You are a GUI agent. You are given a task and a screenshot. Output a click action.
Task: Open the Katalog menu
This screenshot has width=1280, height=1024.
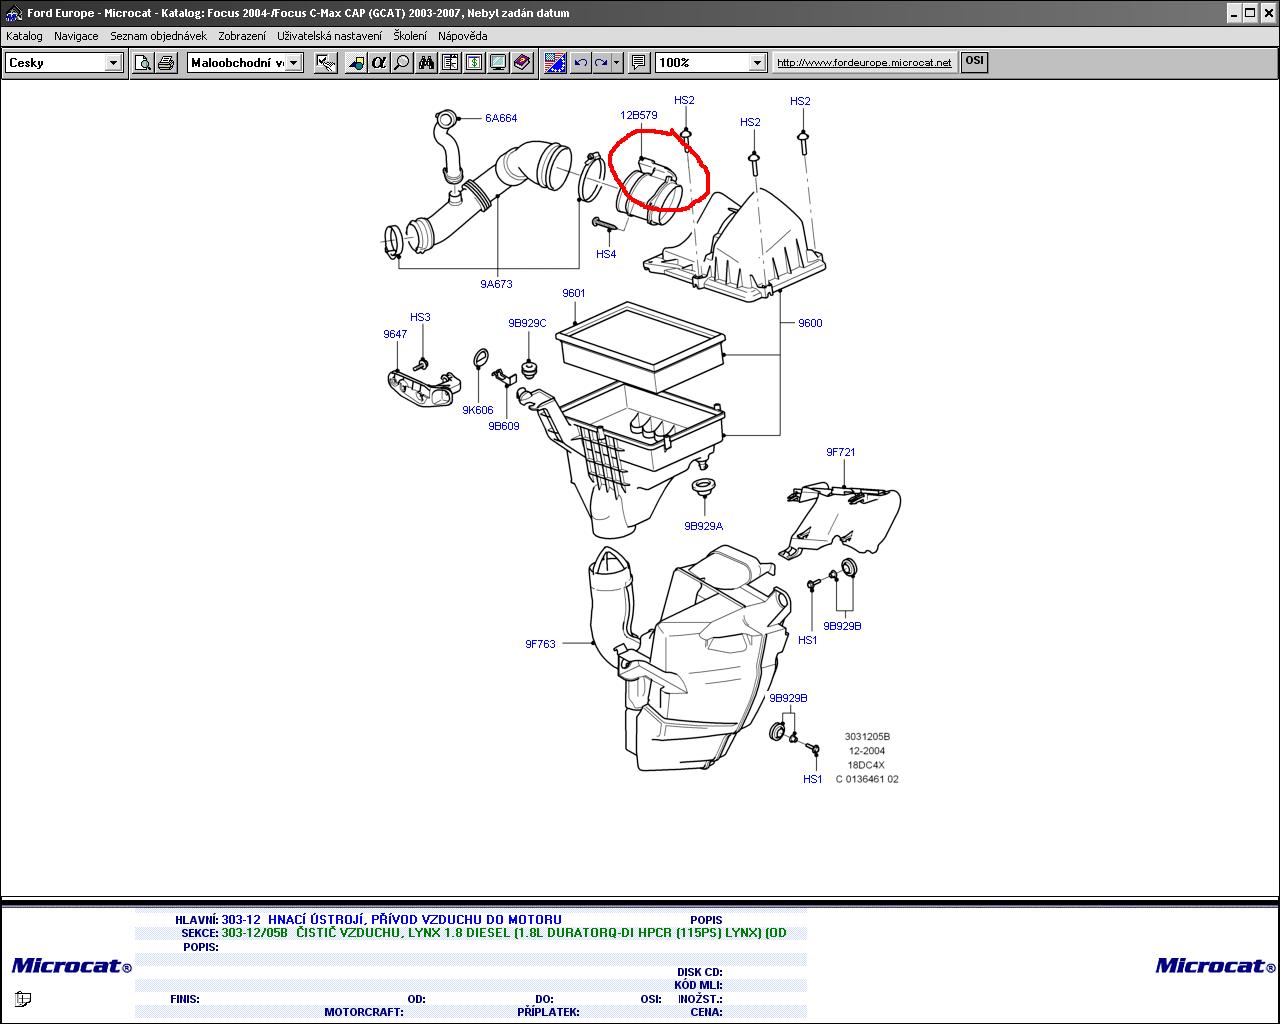pyautogui.click(x=24, y=36)
